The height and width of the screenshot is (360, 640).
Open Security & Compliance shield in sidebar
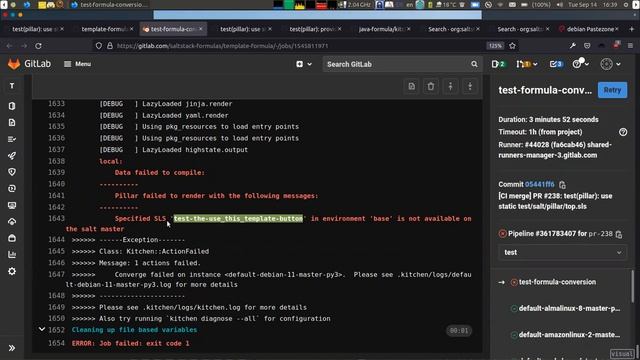12,172
